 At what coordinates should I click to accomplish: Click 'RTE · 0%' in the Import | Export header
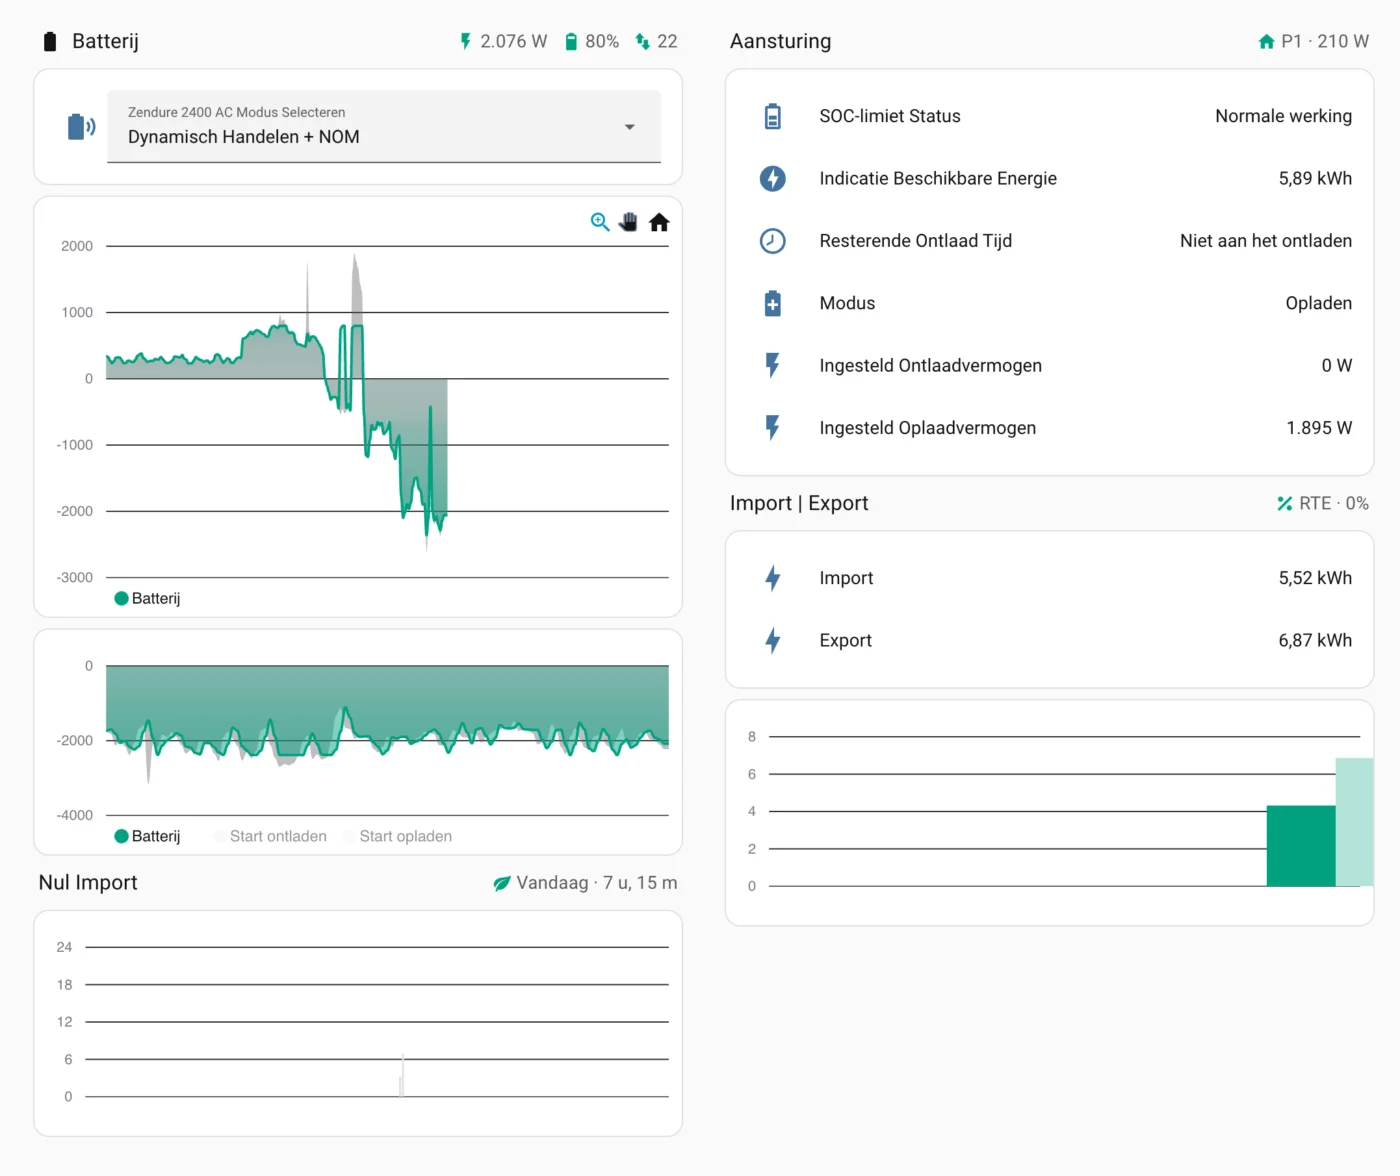1334,503
